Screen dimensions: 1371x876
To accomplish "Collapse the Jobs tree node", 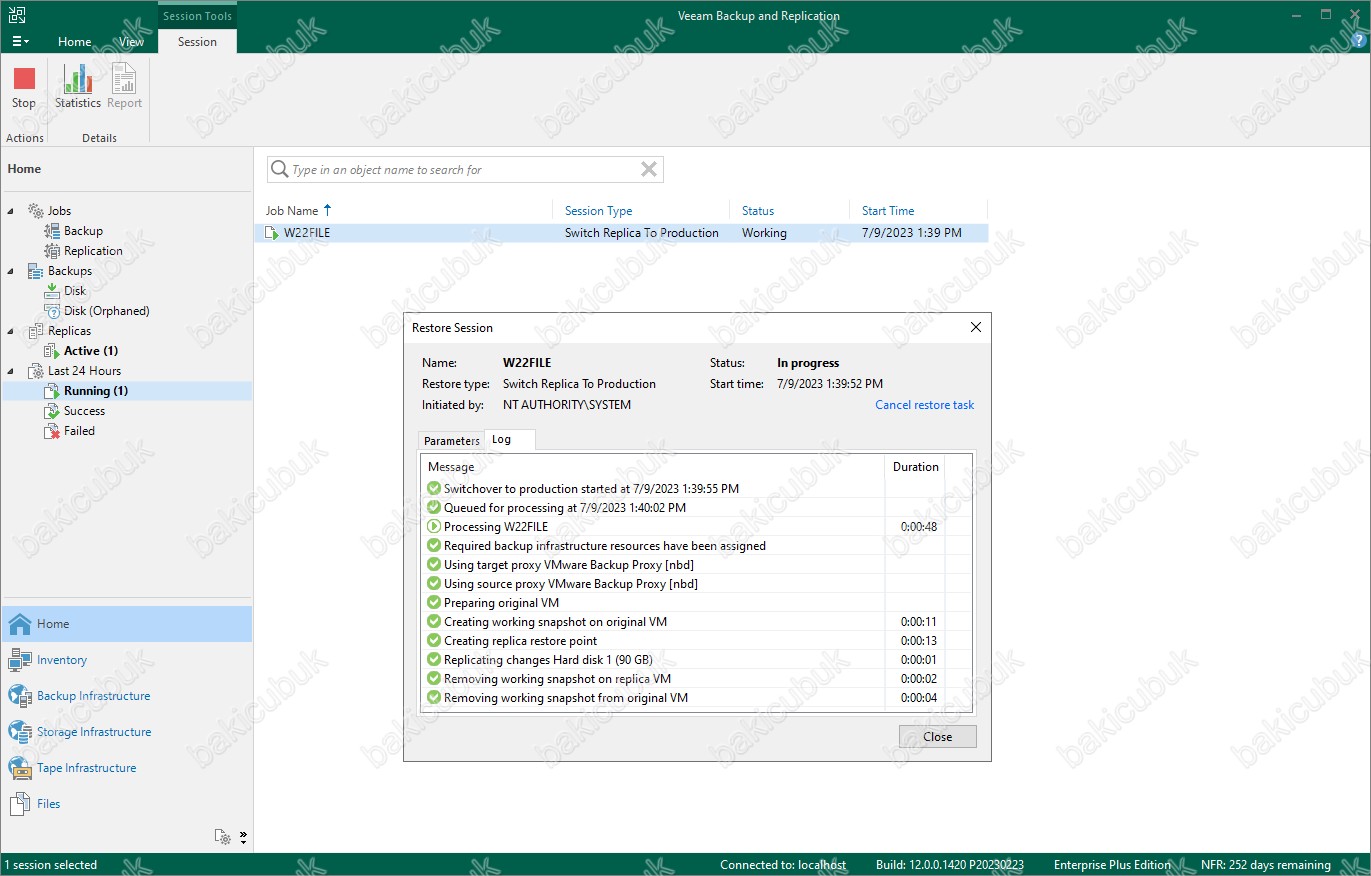I will click(x=11, y=211).
